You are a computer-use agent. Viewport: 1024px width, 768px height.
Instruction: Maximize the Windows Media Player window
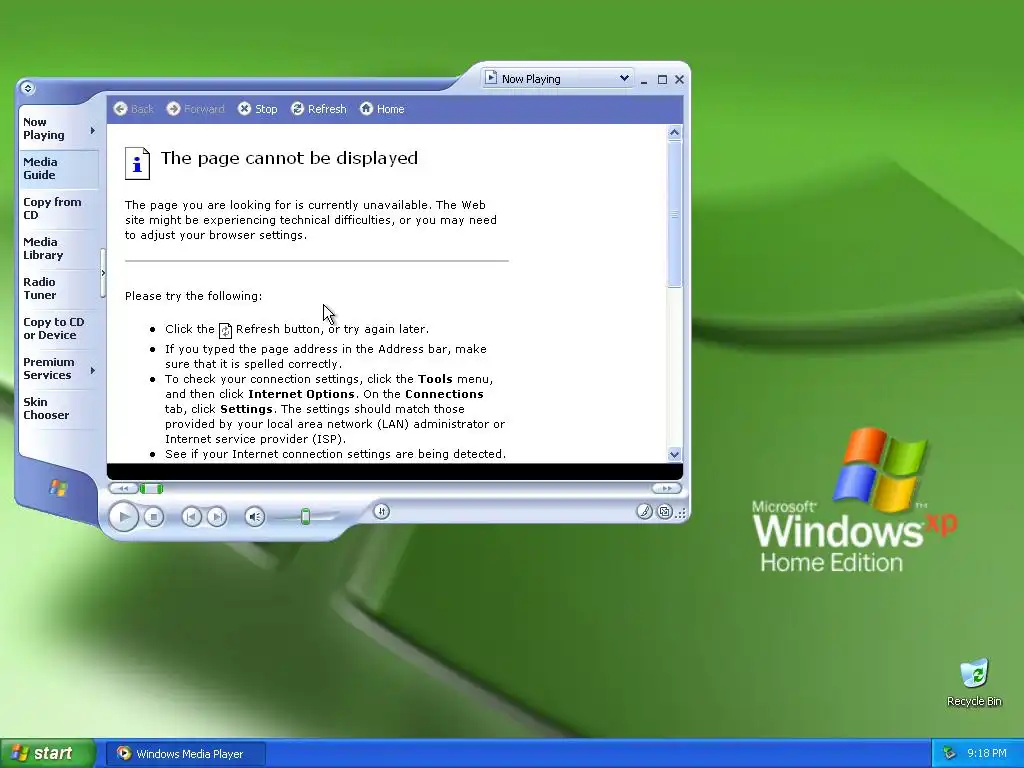(662, 80)
